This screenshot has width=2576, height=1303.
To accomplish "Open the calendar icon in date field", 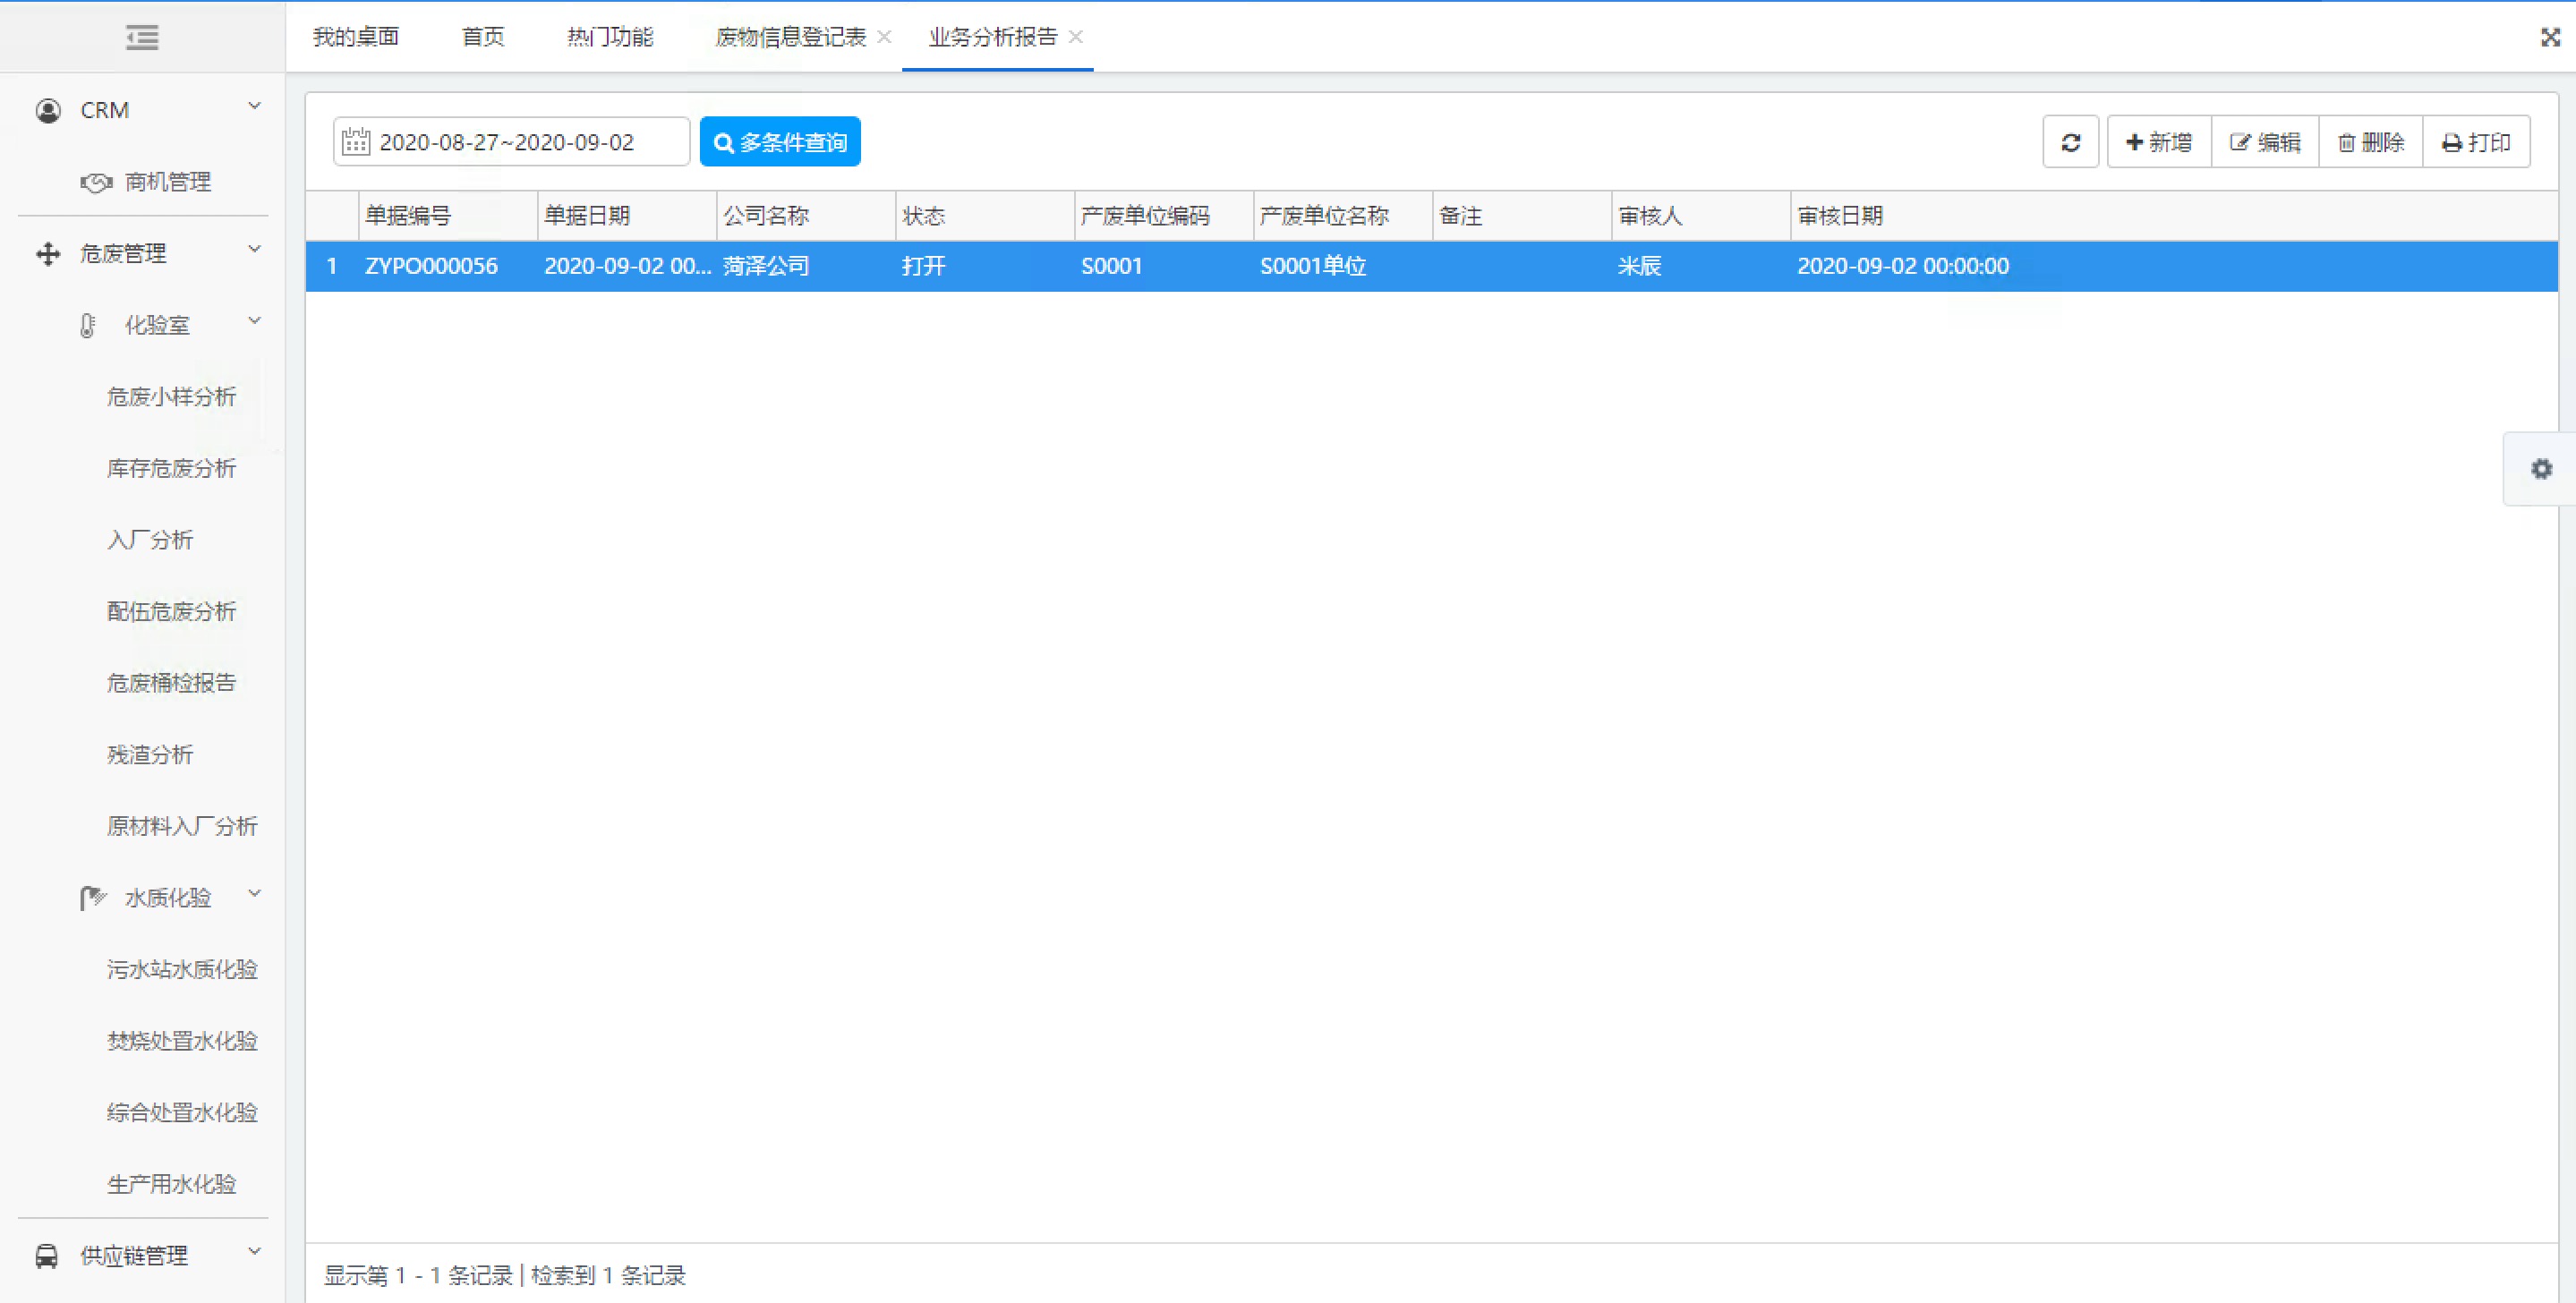I will tap(355, 142).
